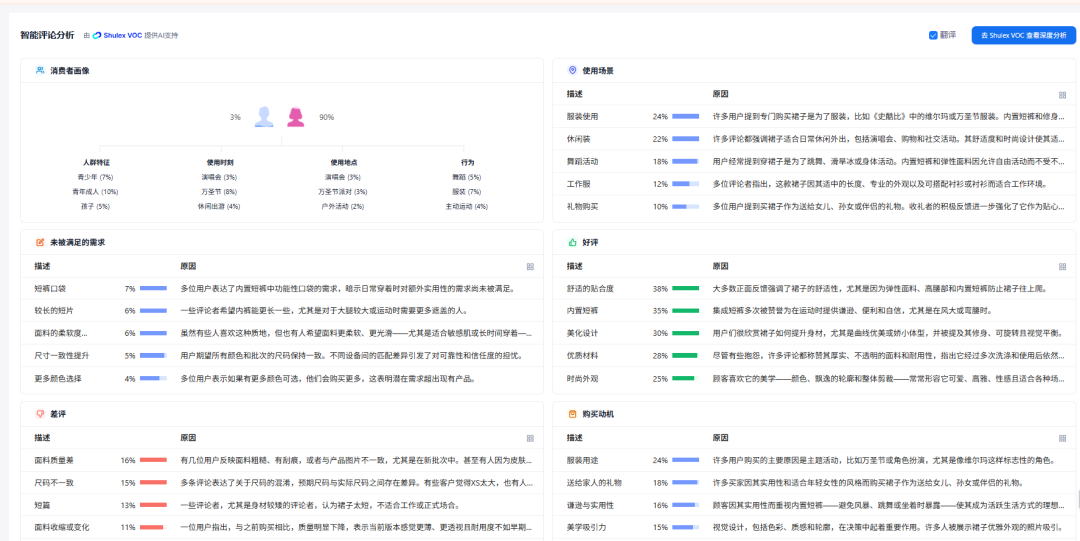1080x541 pixels.
Task: Click the pink female avatar icon
Action: point(296,116)
